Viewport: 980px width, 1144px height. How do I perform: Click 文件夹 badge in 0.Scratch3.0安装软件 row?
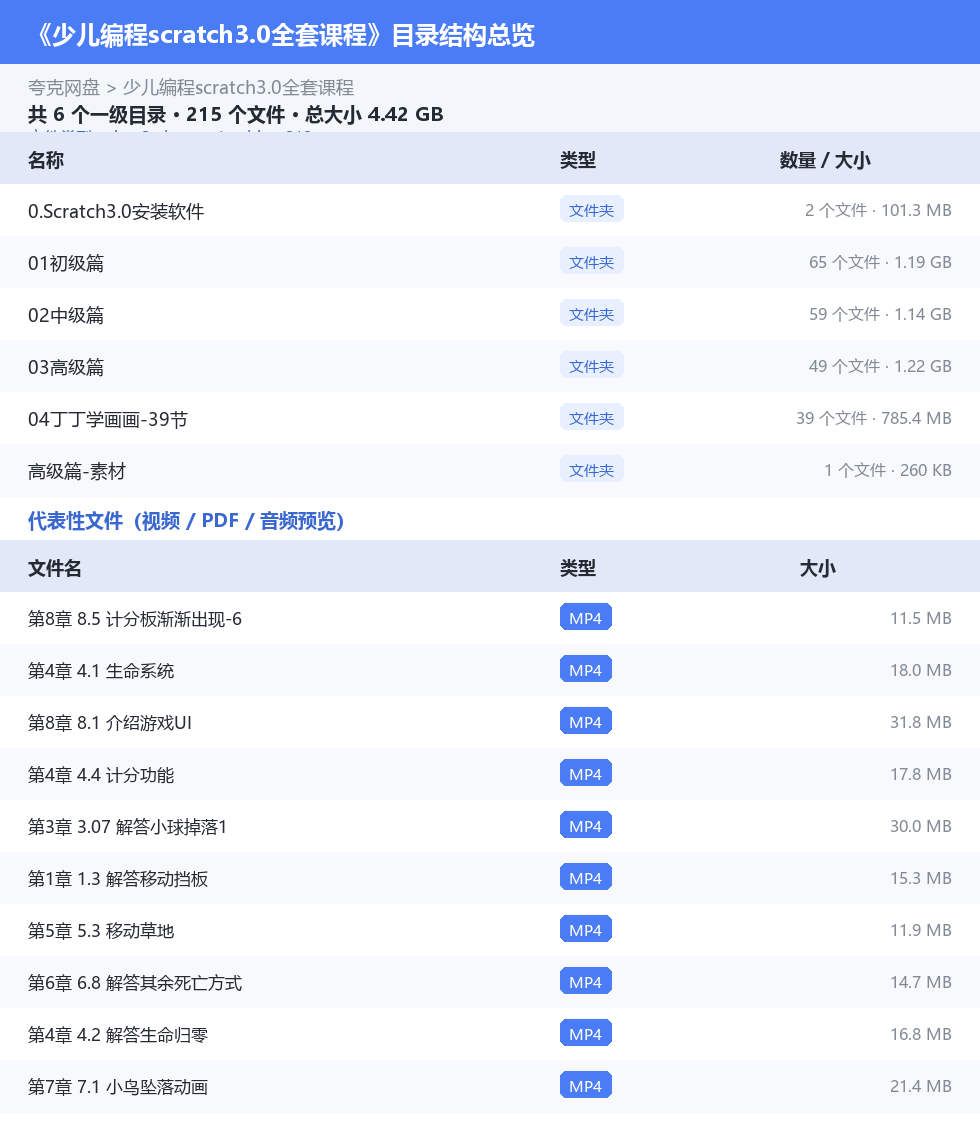click(x=591, y=209)
